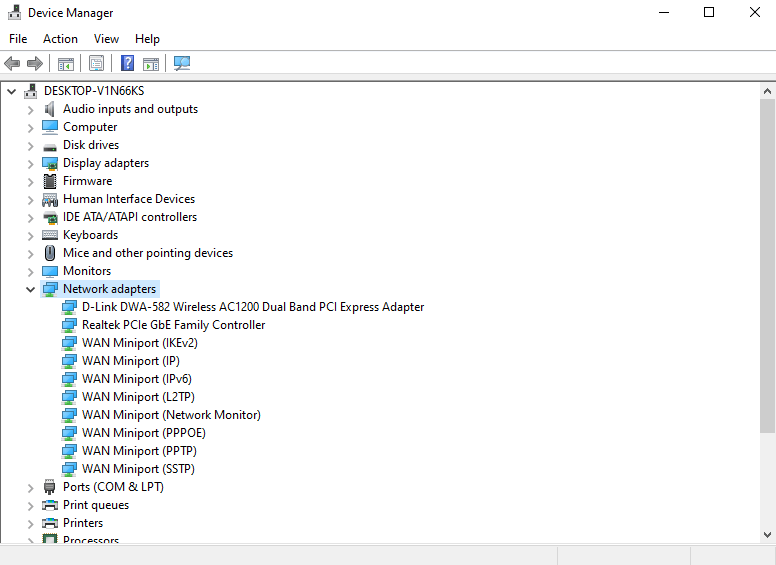The width and height of the screenshot is (776, 565).
Task: Expand the Firmware category
Action: [x=31, y=182]
